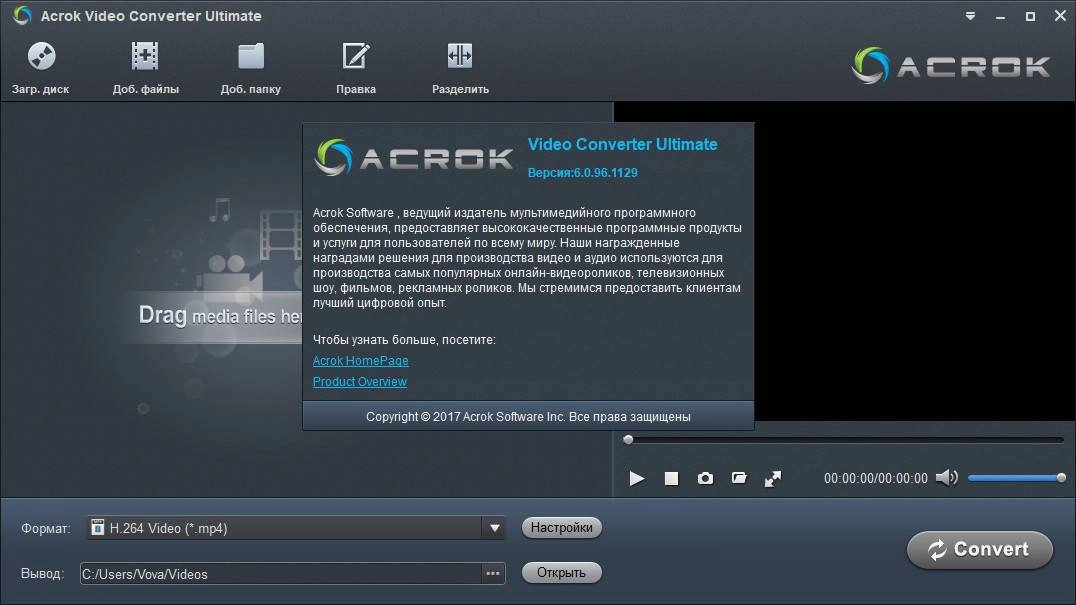Image resolution: width=1076 pixels, height=605 pixels.
Task: Start playback with the Play button
Action: tap(637, 478)
